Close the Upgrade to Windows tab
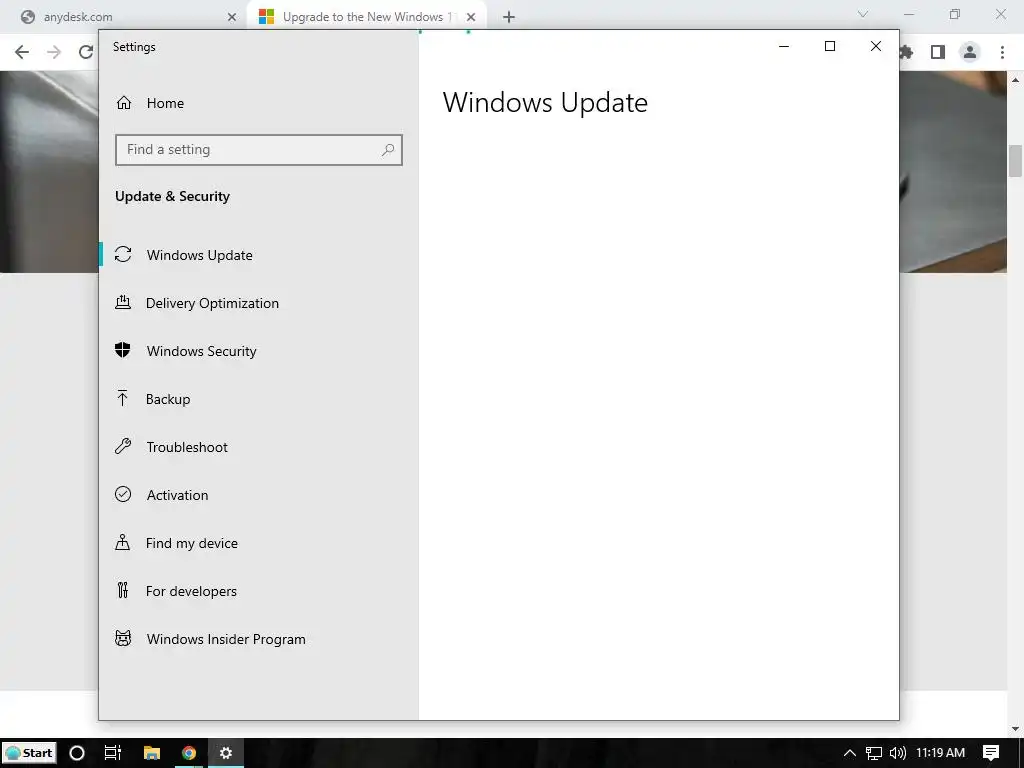Image resolution: width=1024 pixels, height=768 pixels. 471,17
